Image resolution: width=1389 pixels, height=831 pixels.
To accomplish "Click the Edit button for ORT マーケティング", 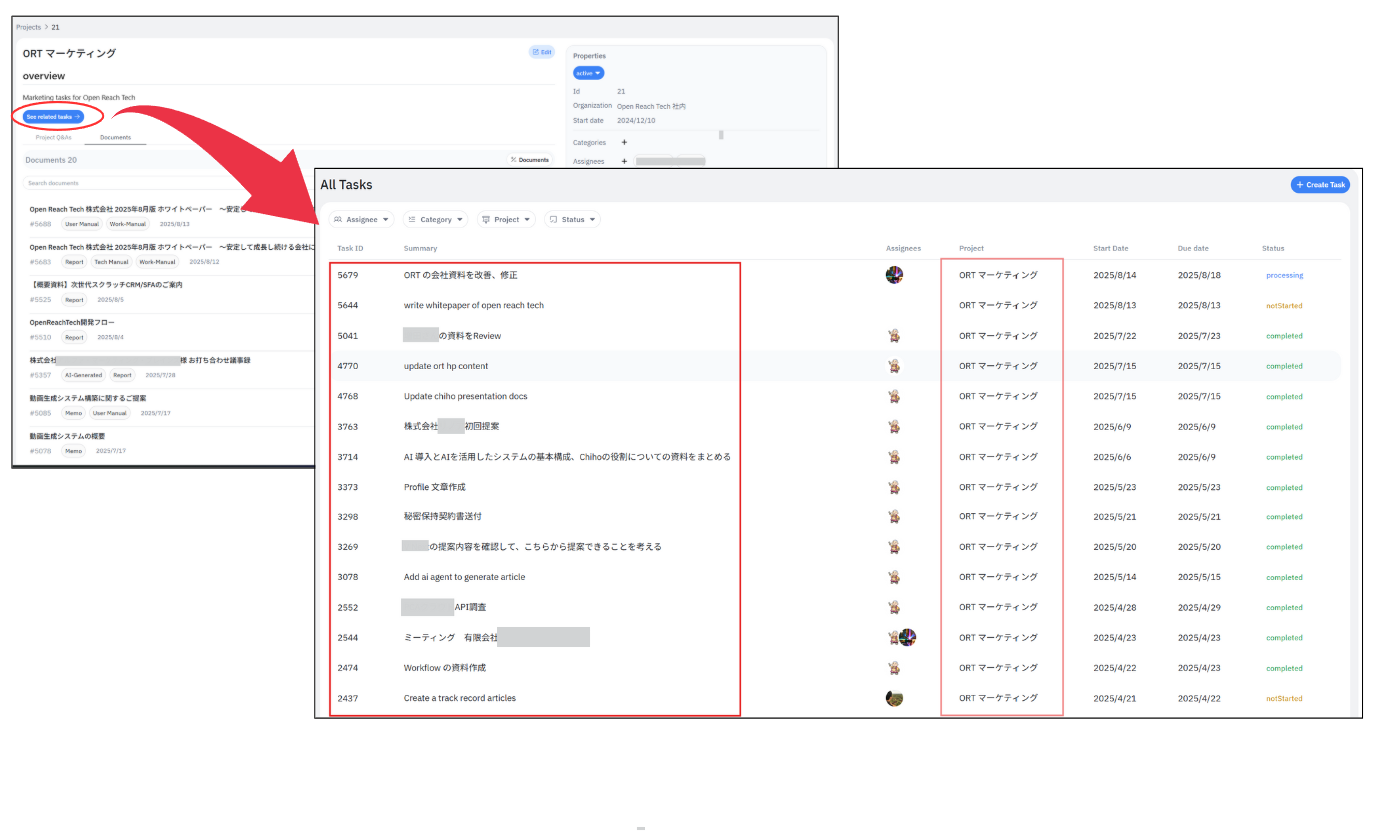I will click(x=541, y=52).
